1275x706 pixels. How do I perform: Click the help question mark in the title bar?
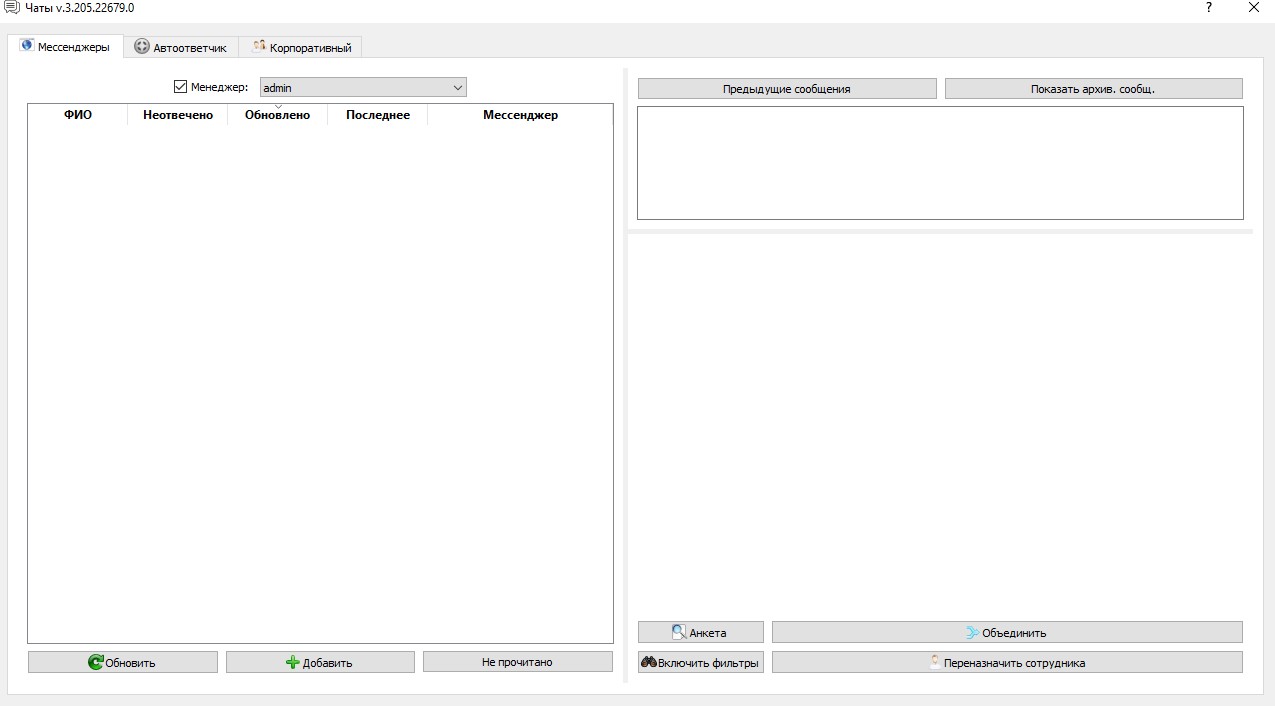click(x=1209, y=7)
